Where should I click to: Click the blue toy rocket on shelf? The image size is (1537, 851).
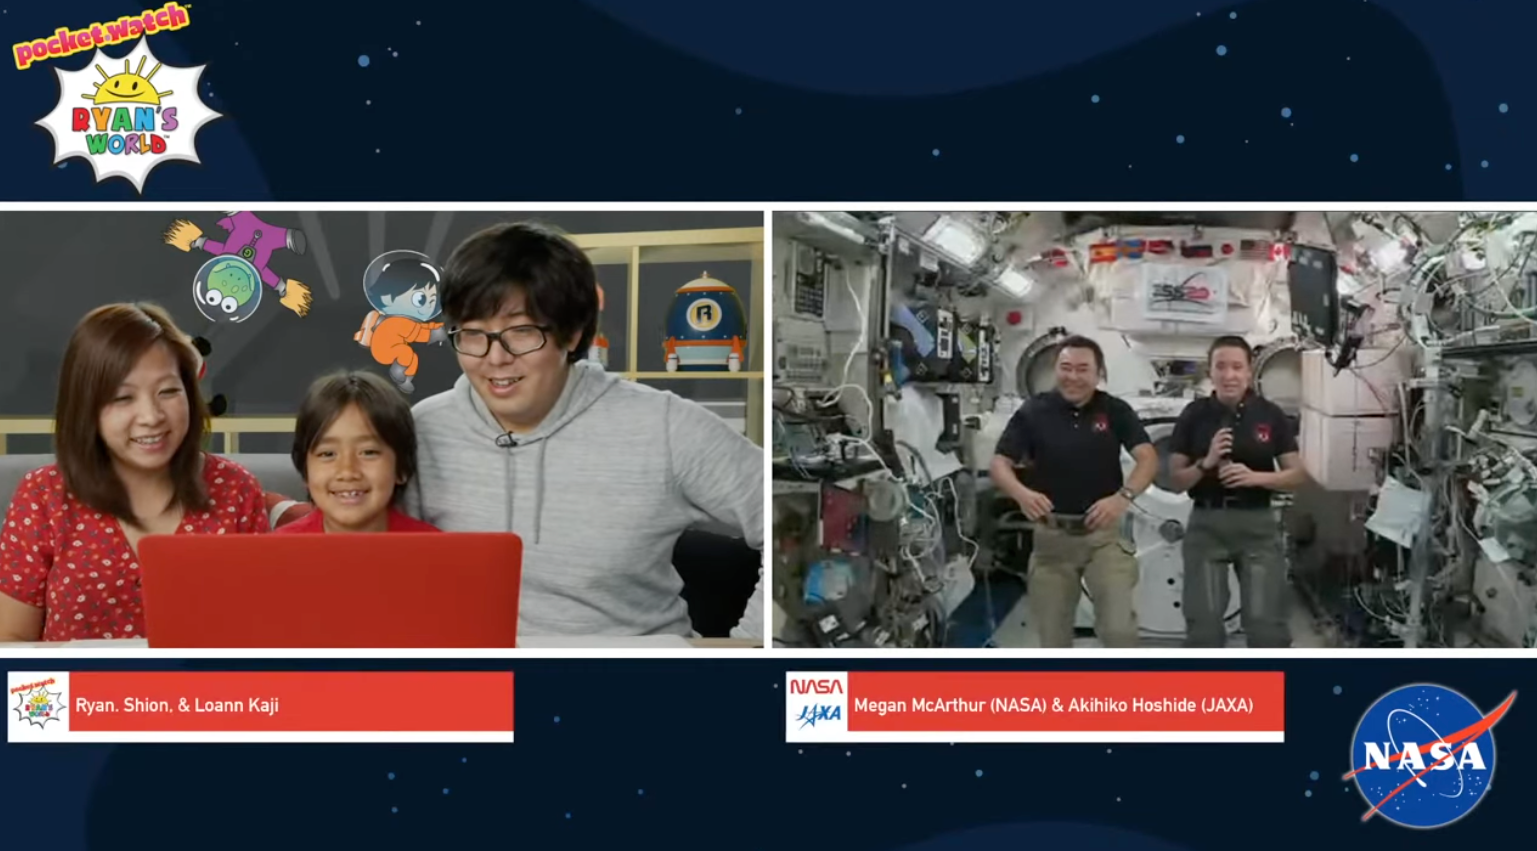[x=704, y=322]
